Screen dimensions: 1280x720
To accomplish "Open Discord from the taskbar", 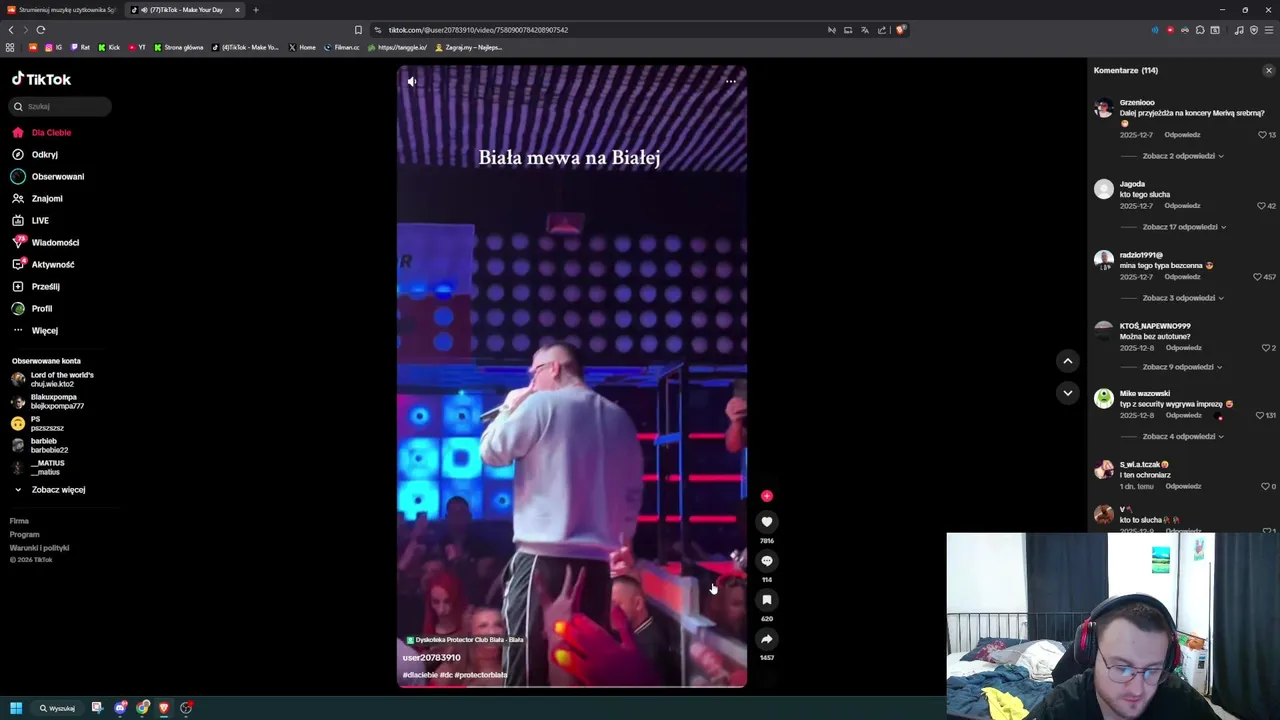I will point(121,708).
